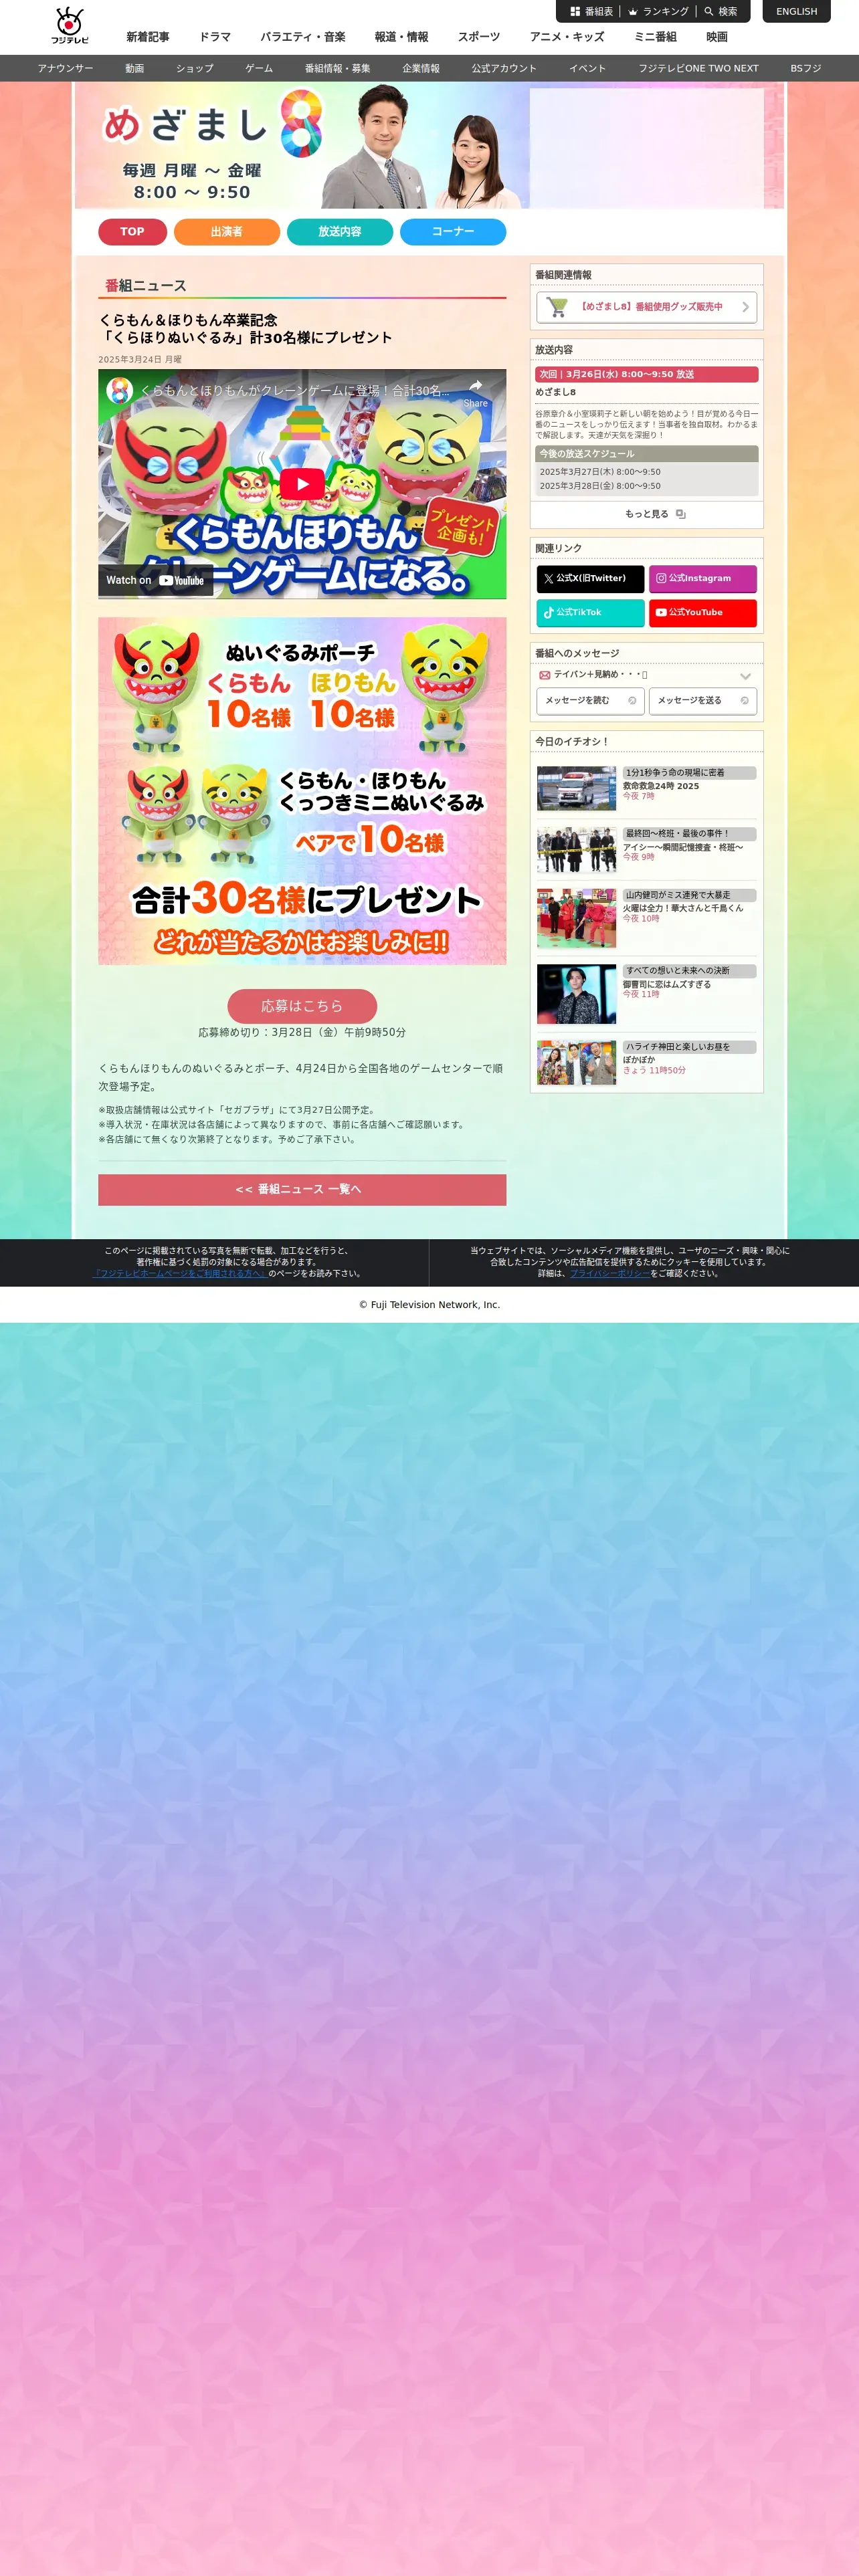Image resolution: width=859 pixels, height=2576 pixels.
Task: Open アイシー～瞬間記憶捜査 thumbnail
Action: click(576, 850)
